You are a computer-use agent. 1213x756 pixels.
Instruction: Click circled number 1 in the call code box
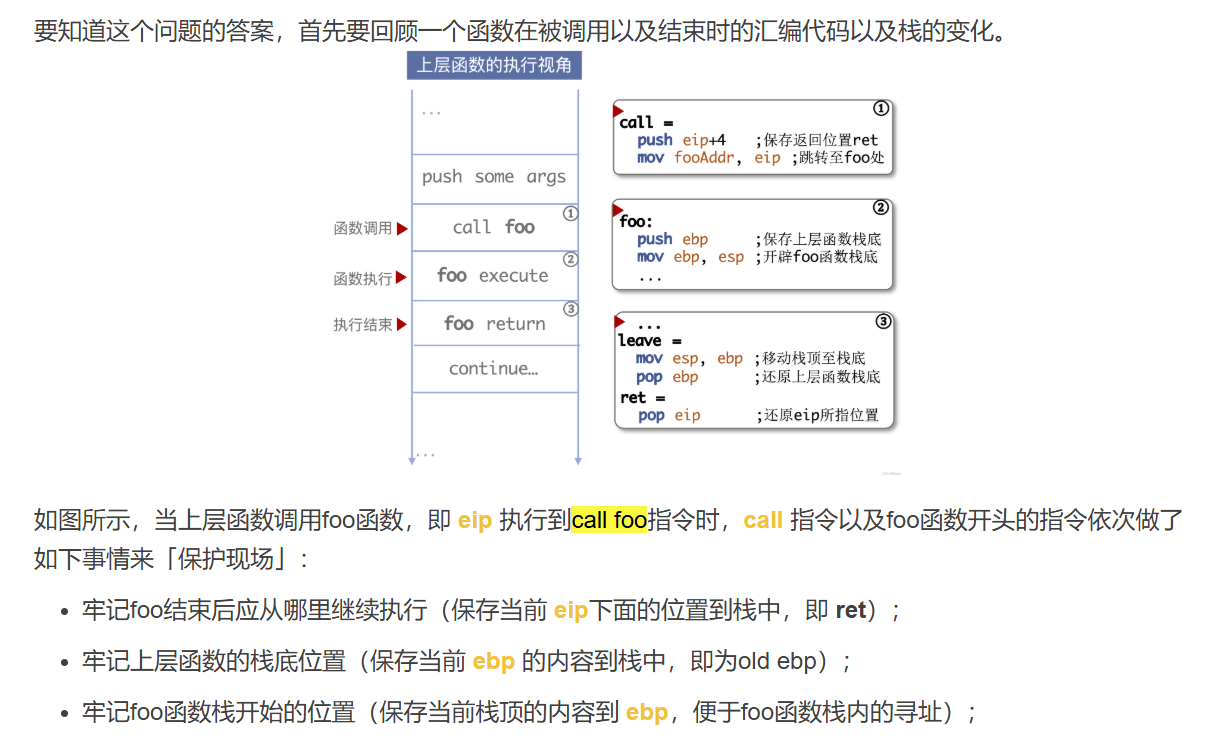click(x=881, y=108)
